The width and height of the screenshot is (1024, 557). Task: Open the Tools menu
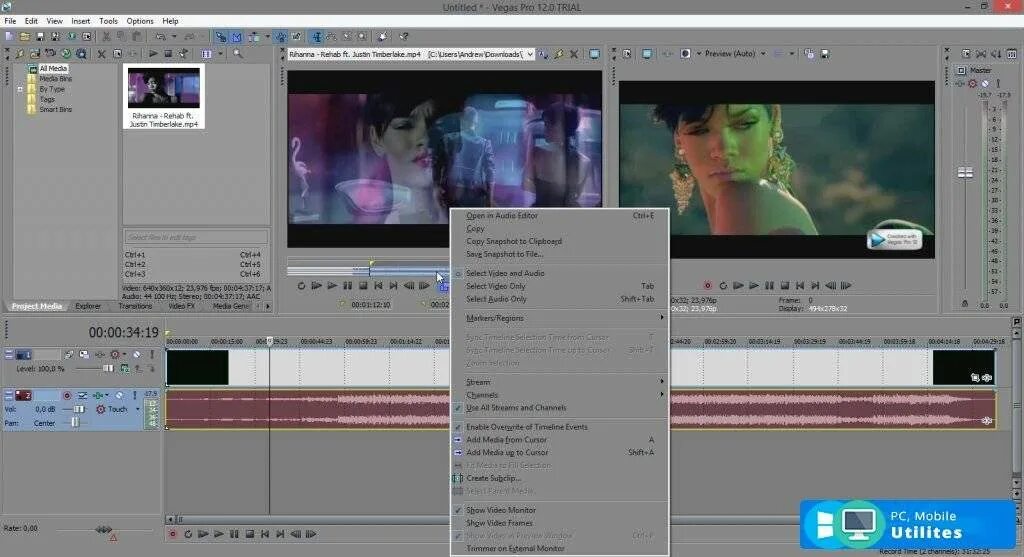(108, 21)
